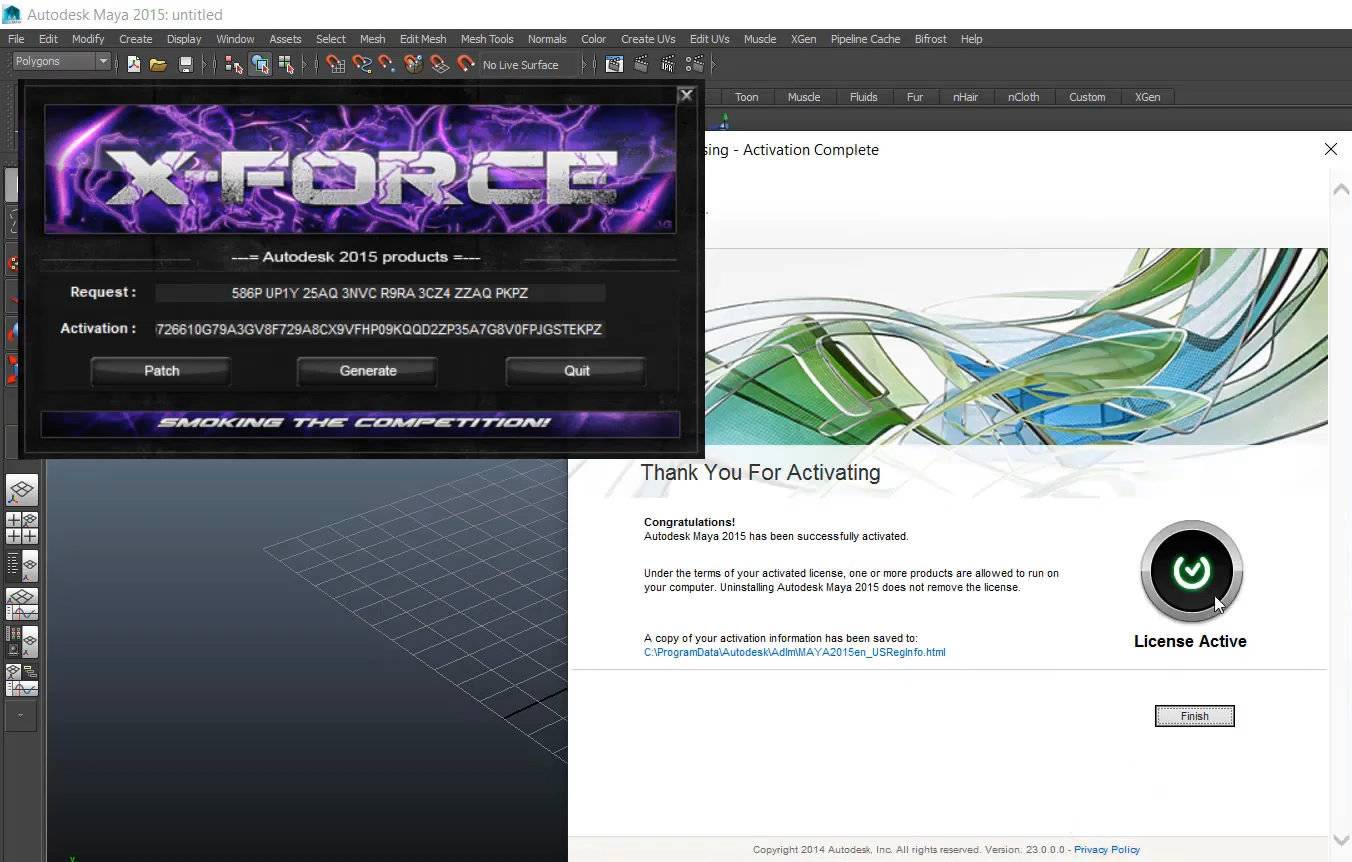1352x862 pixels.
Task: Open the Render View clapperboard icon
Action: pyautogui.click(x=614, y=65)
